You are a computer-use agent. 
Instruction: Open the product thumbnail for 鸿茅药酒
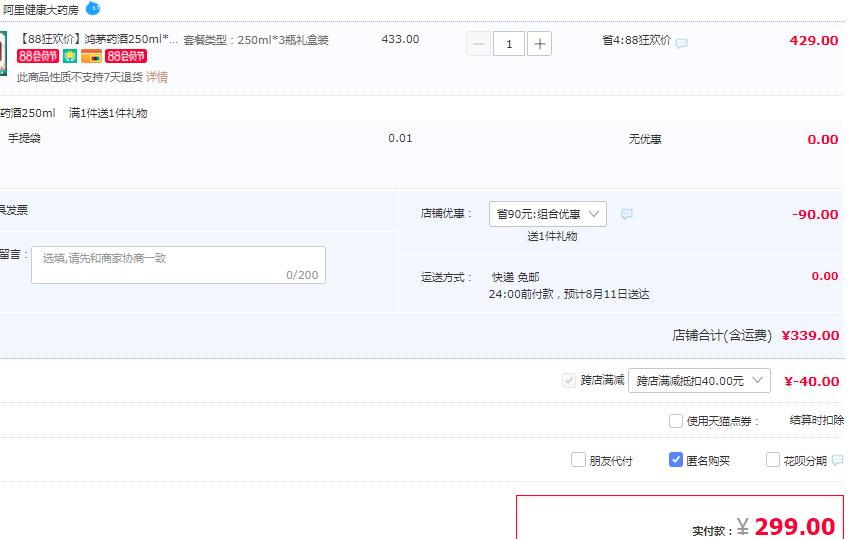(3, 53)
